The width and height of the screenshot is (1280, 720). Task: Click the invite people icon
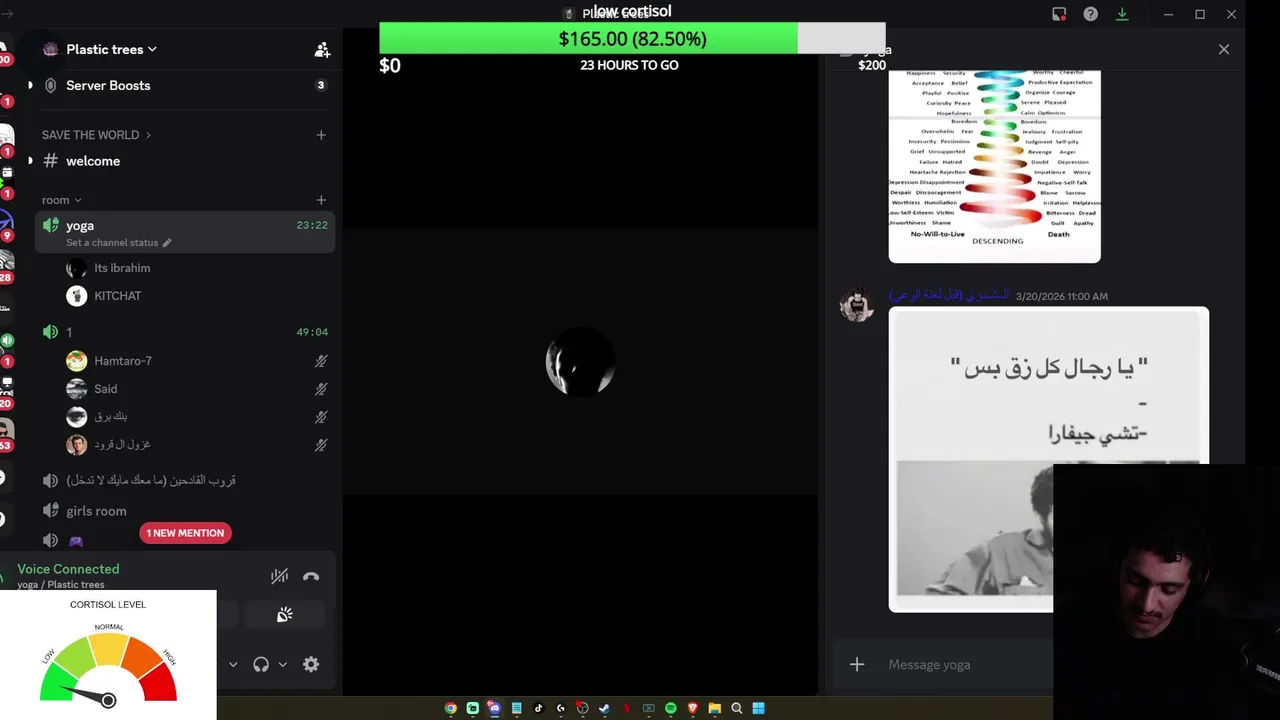pos(322,49)
